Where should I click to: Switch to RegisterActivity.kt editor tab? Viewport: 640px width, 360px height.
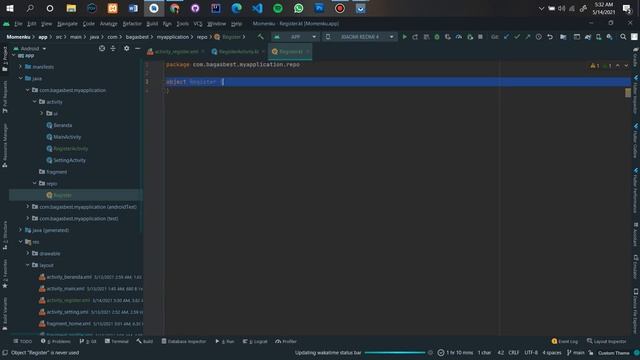click(x=238, y=52)
